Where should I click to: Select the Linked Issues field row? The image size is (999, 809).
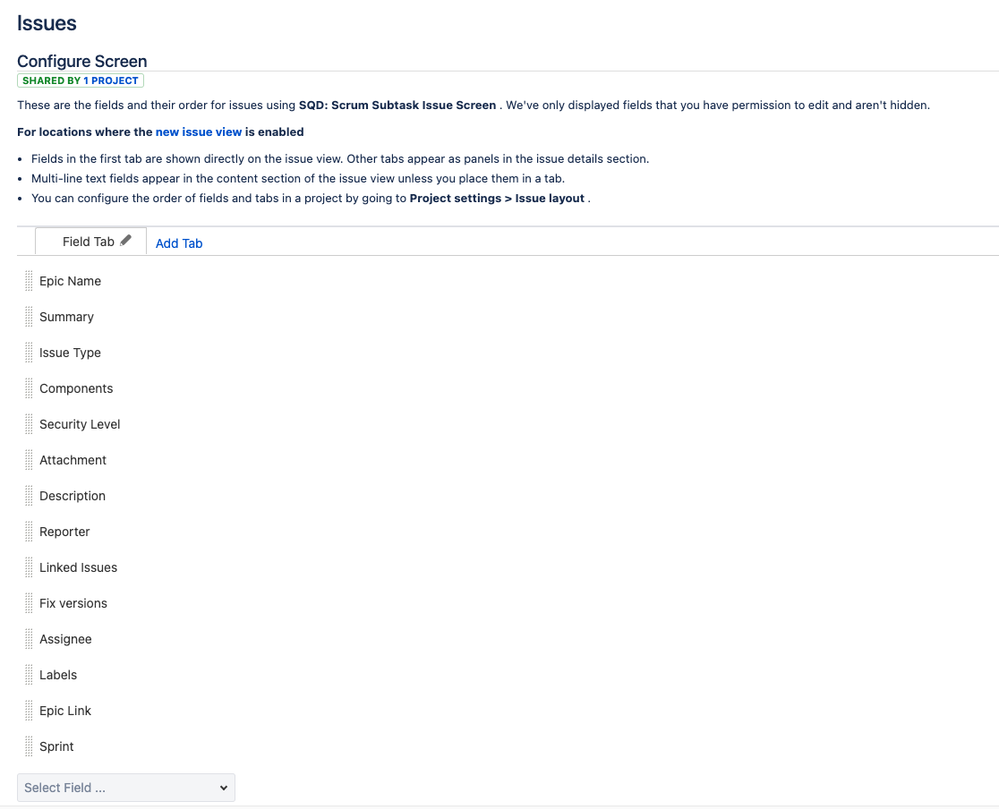[x=78, y=567]
